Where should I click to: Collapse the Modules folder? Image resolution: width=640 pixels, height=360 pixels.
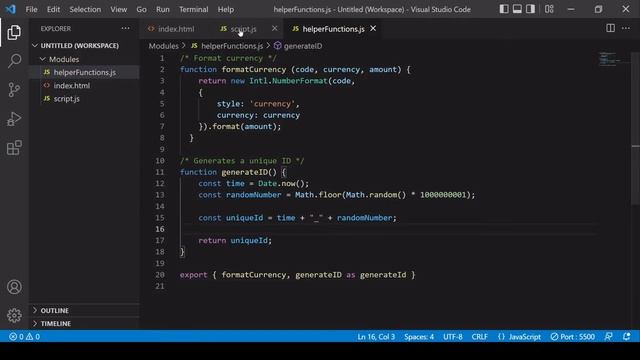click(64, 59)
